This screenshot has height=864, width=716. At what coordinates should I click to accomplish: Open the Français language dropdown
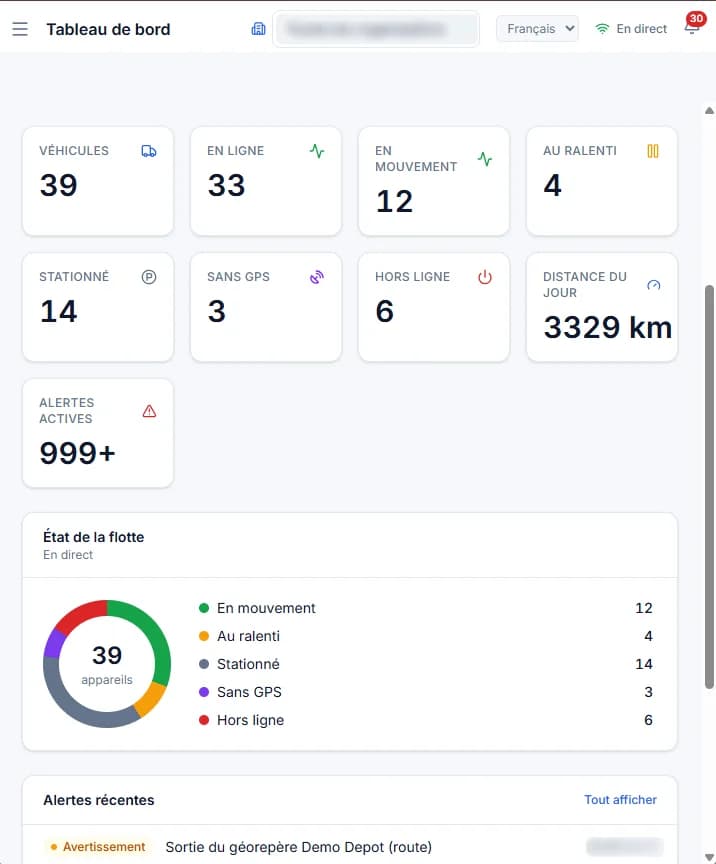click(x=537, y=29)
